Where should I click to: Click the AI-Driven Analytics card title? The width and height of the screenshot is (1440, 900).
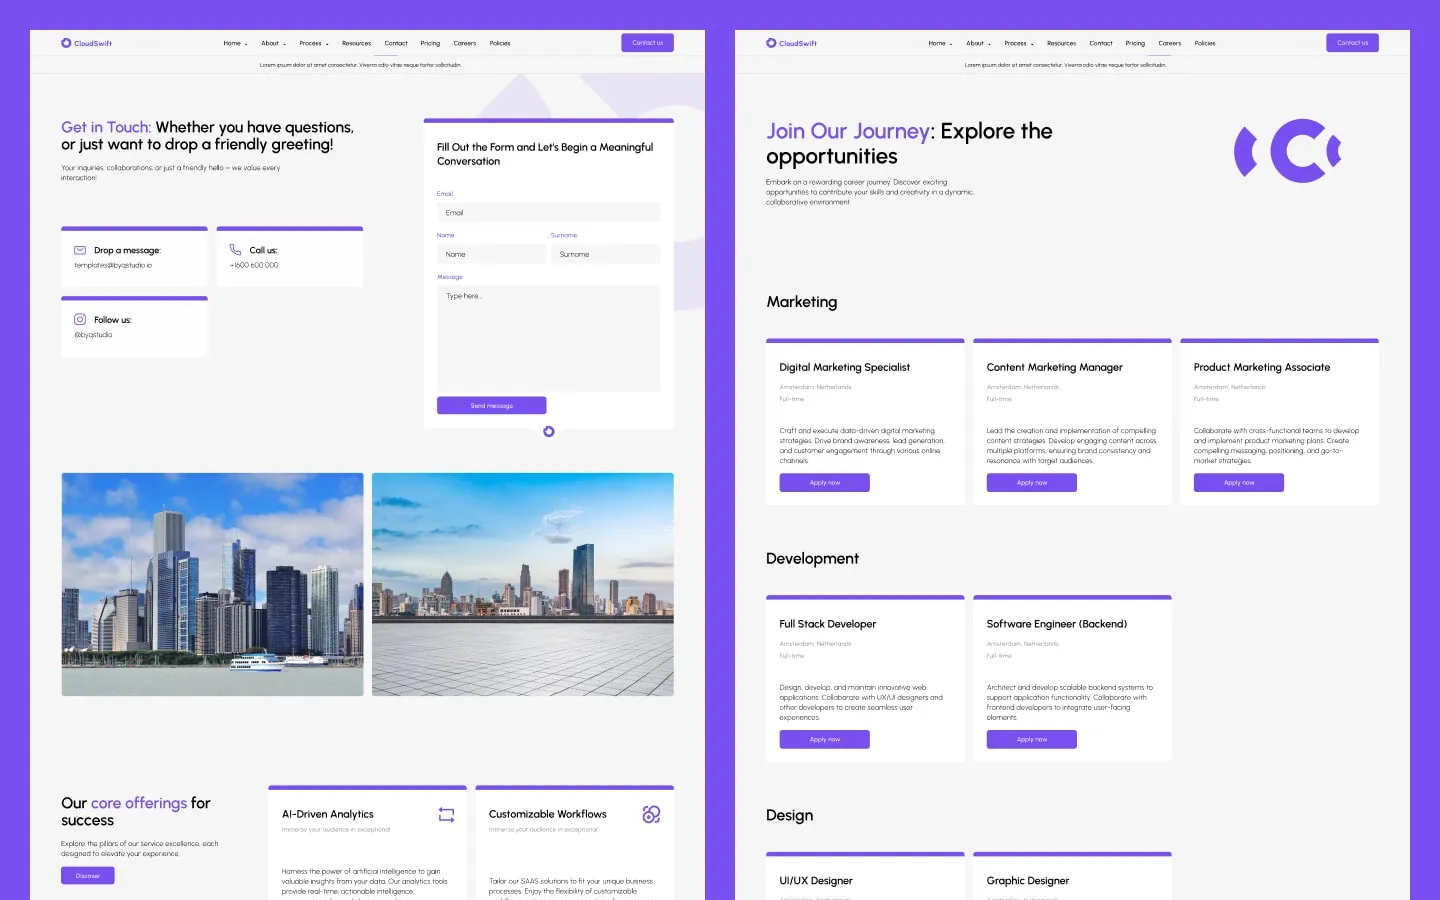328,814
